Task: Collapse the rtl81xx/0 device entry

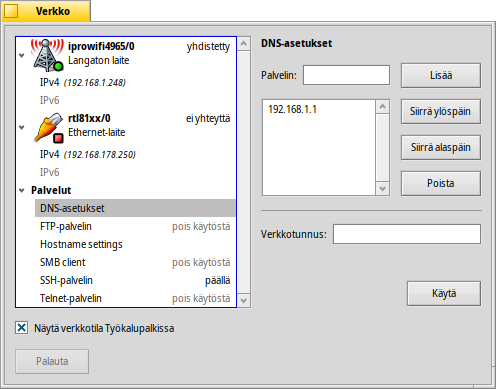Action: (22, 127)
